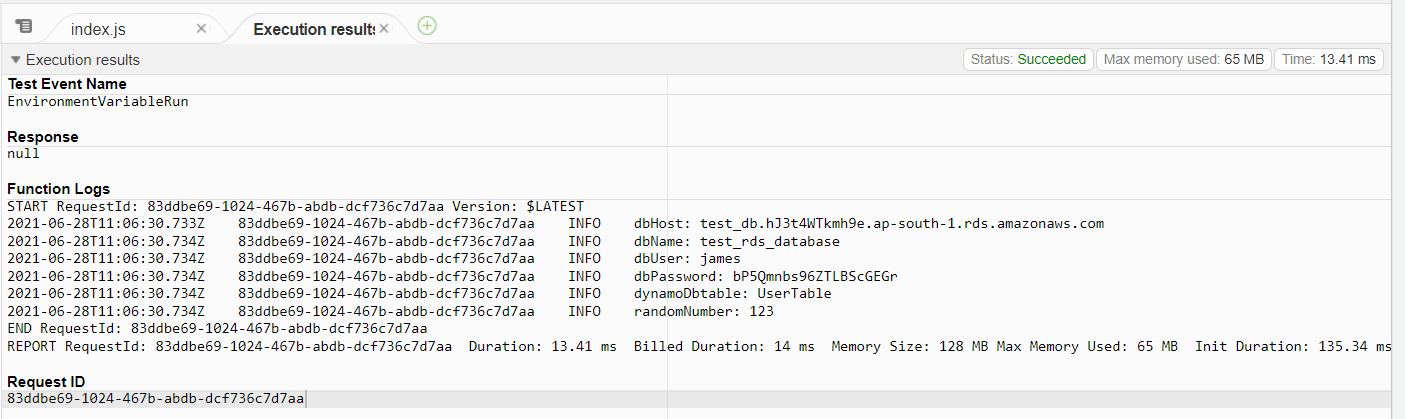The width and height of the screenshot is (1405, 419).
Task: Click the EnvironmentVariableRun test event name
Action: click(98, 101)
